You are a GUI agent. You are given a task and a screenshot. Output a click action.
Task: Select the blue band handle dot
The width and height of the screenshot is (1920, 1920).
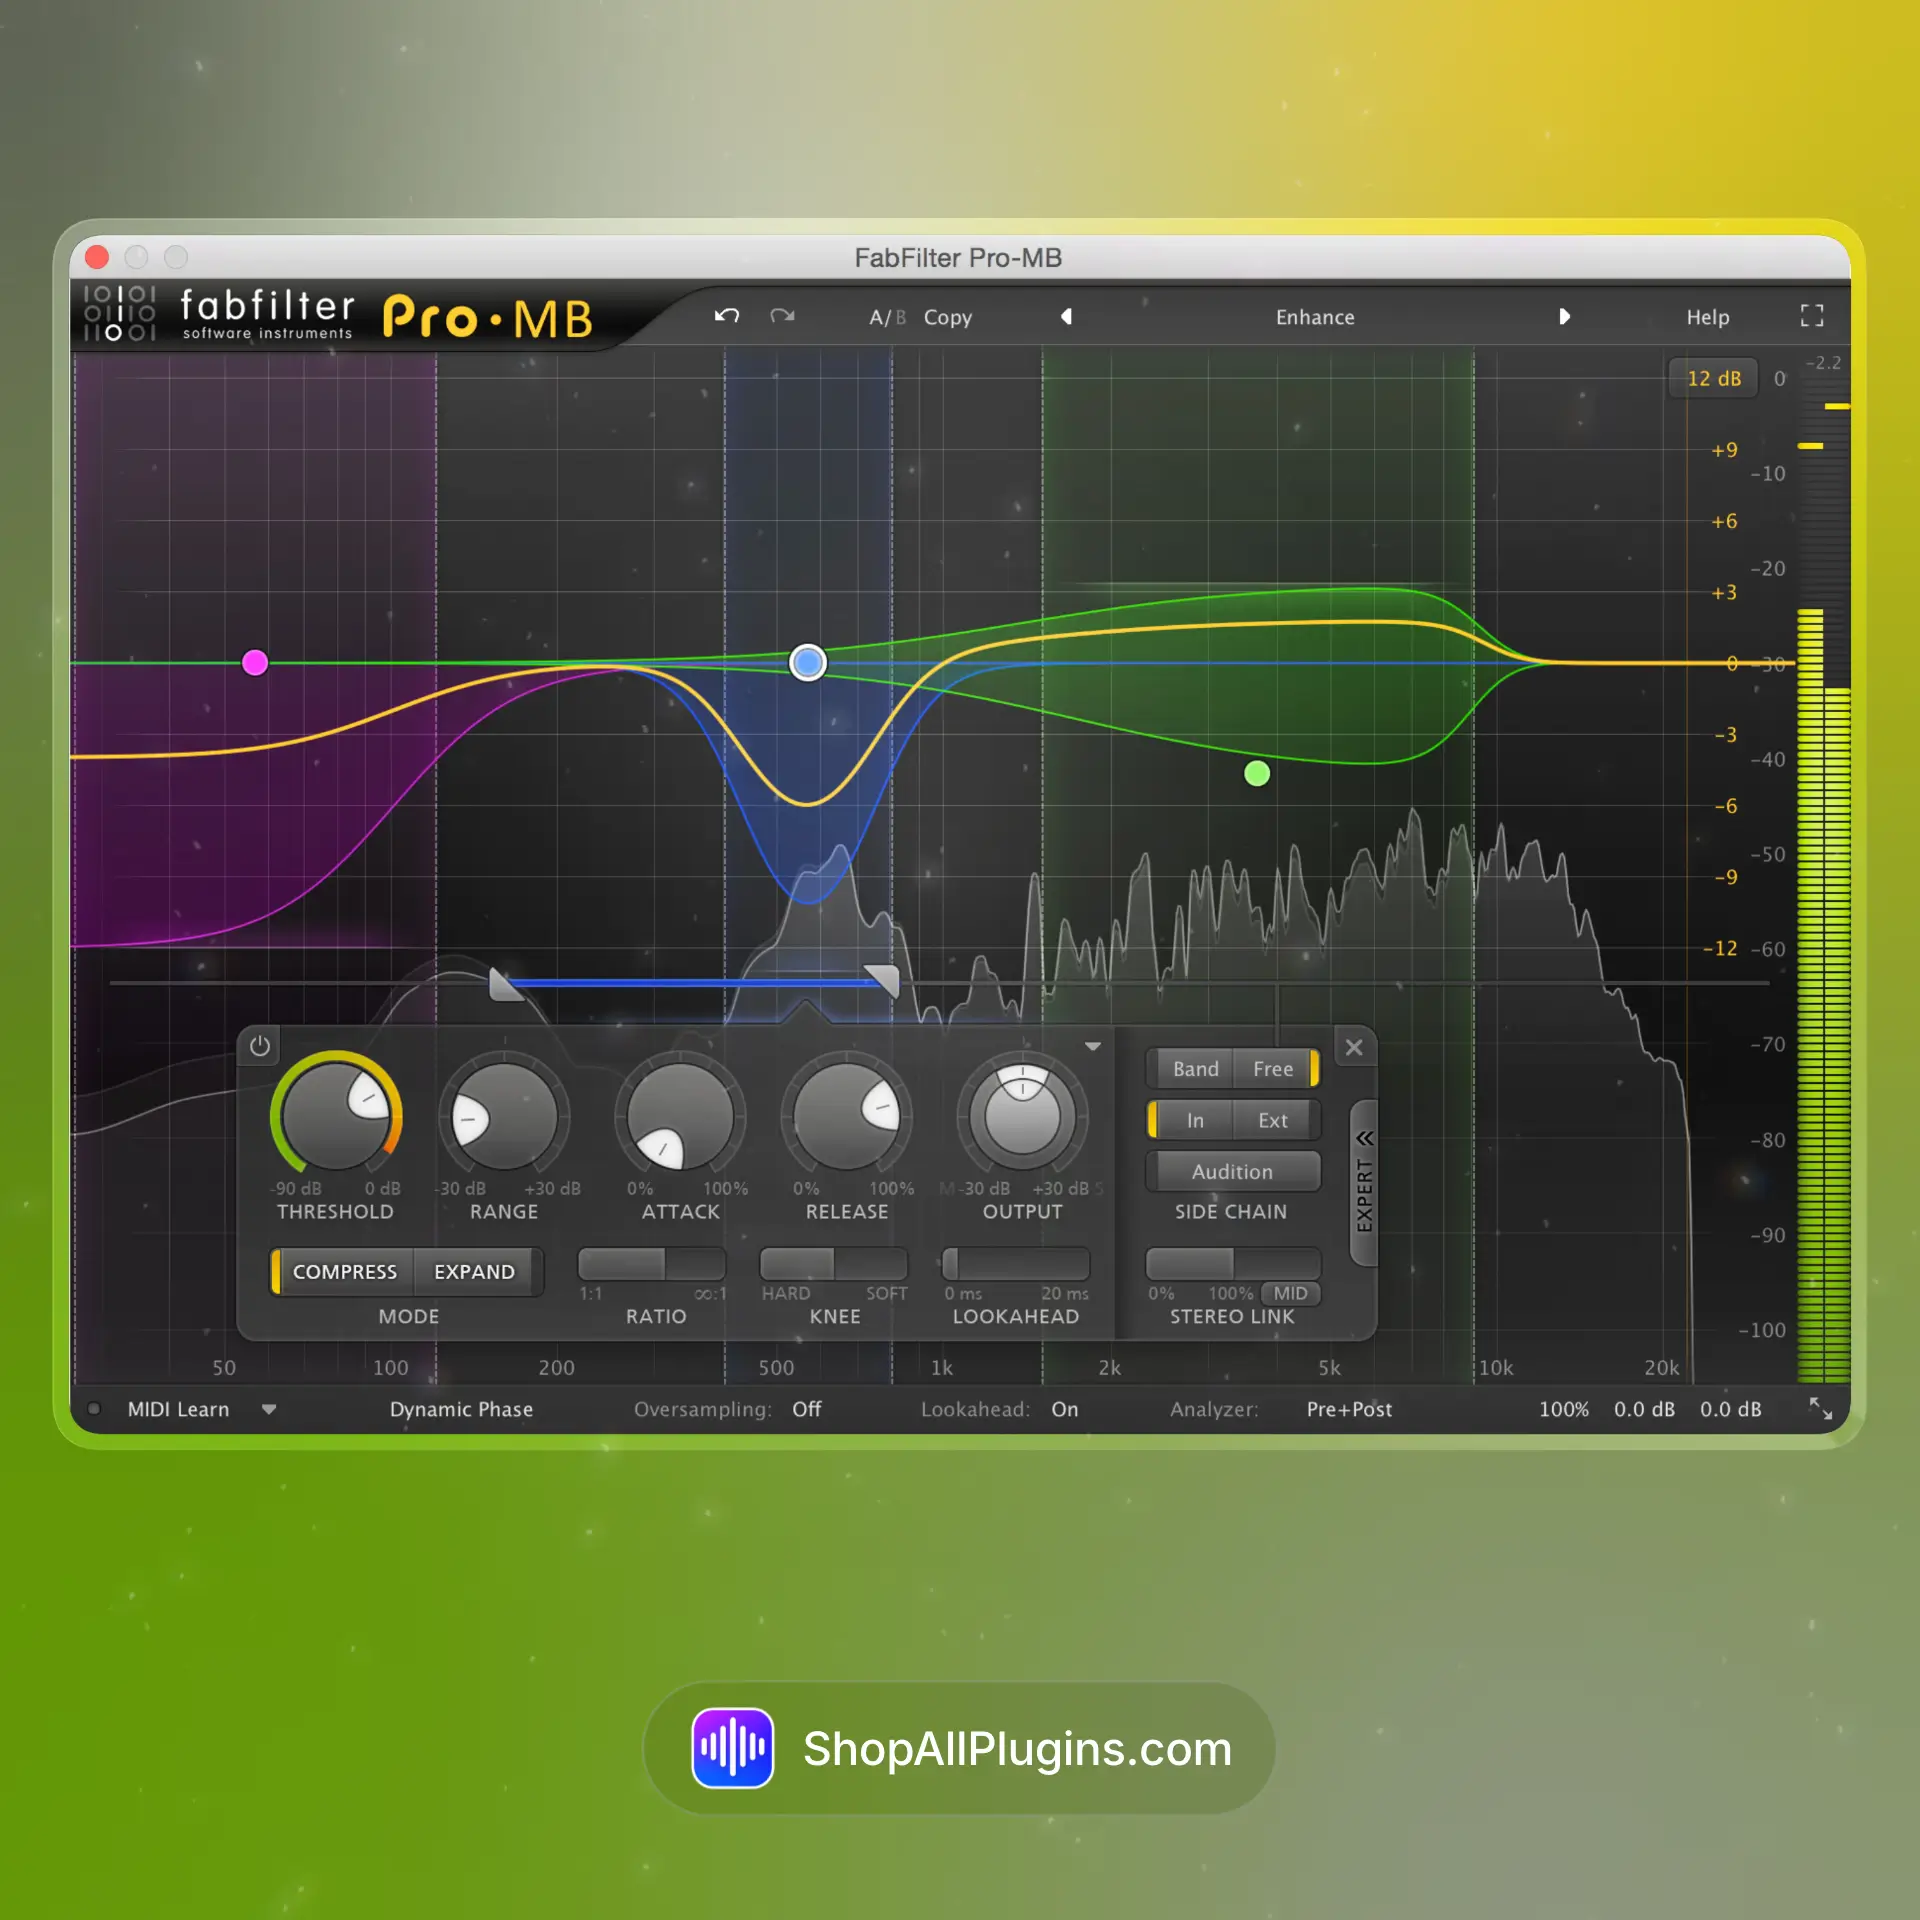(x=807, y=662)
